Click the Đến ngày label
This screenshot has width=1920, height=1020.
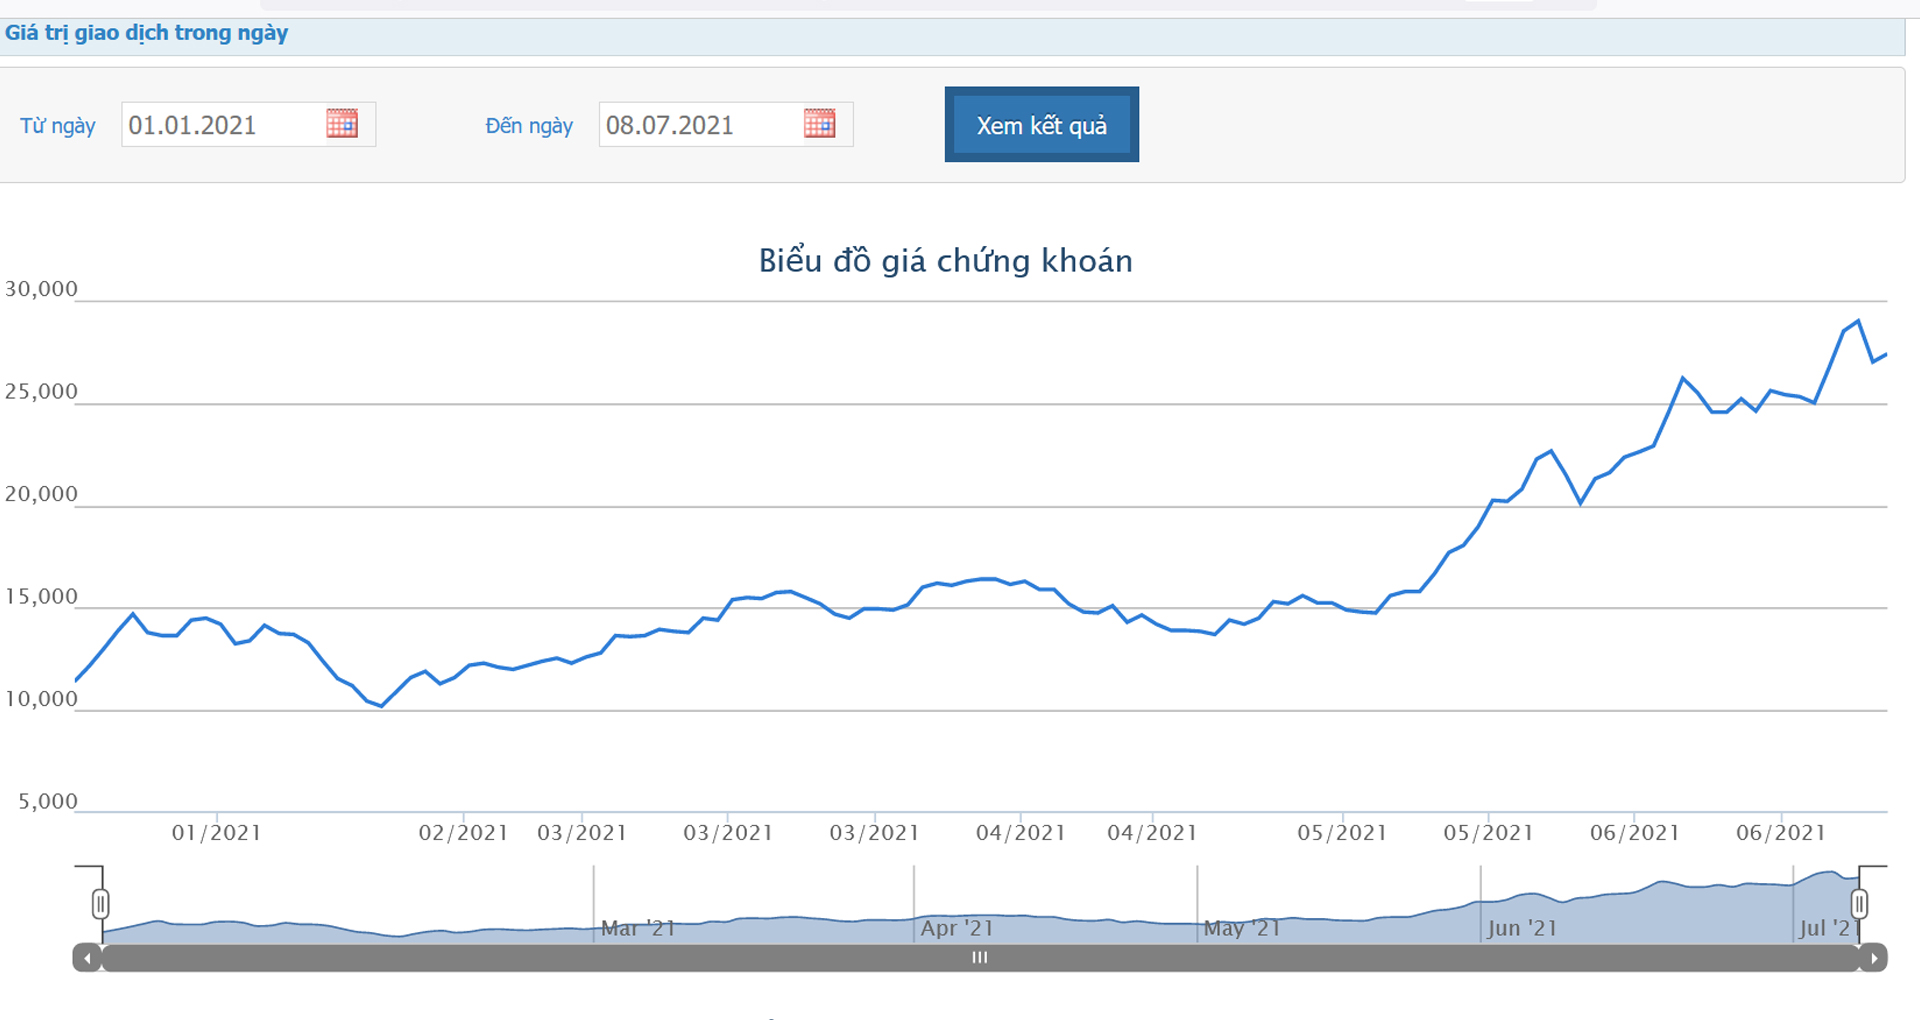529,126
